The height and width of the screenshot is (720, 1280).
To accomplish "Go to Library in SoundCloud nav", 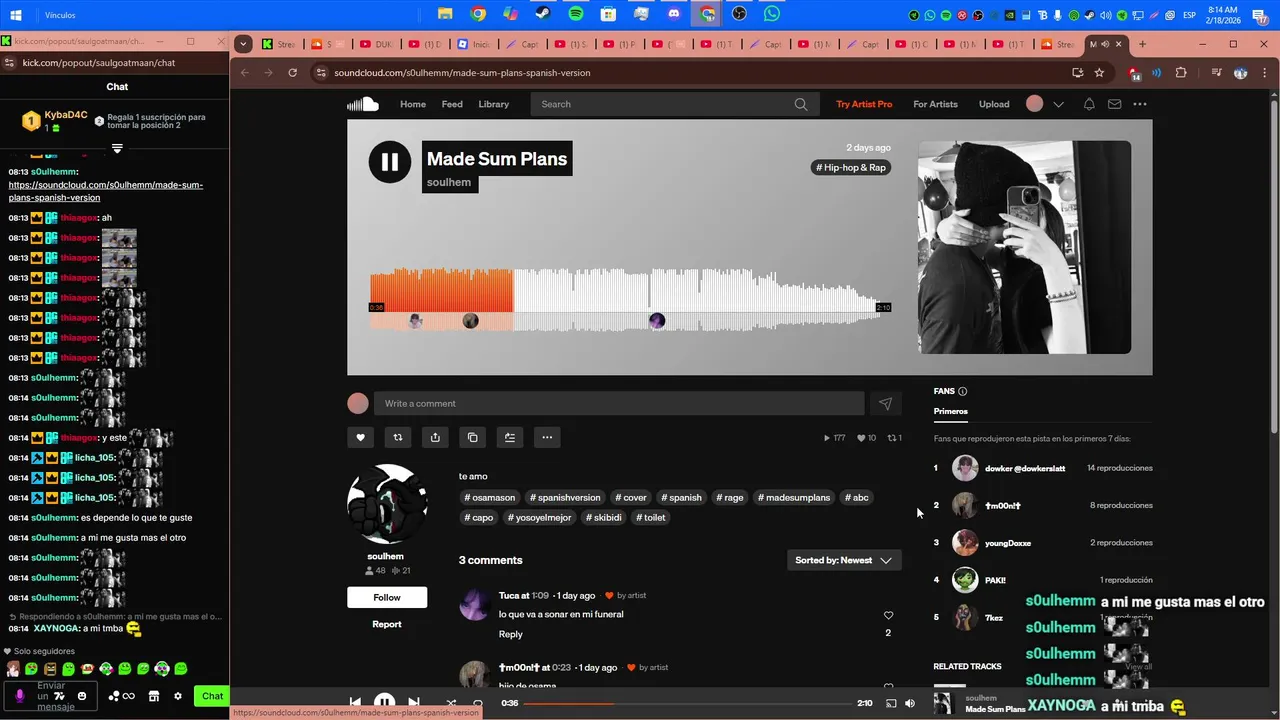I will pos(493,104).
